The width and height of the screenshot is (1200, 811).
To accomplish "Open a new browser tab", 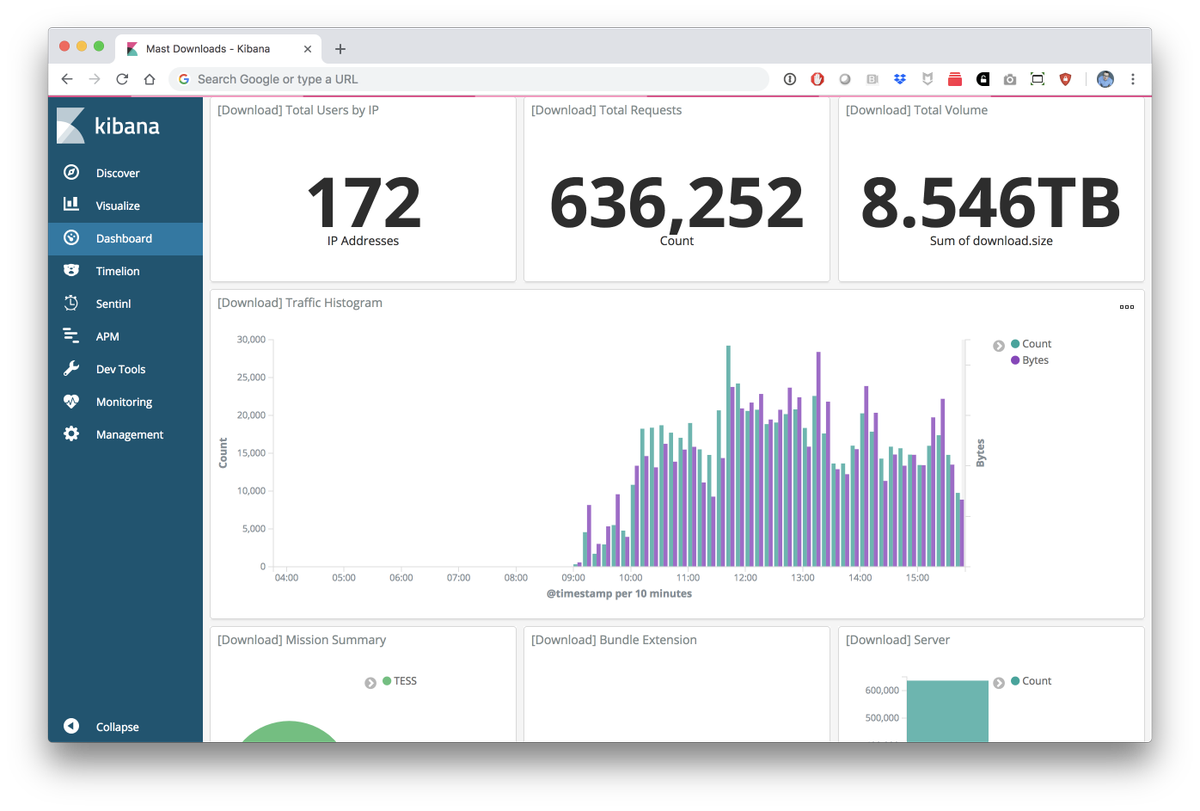I will point(340,49).
